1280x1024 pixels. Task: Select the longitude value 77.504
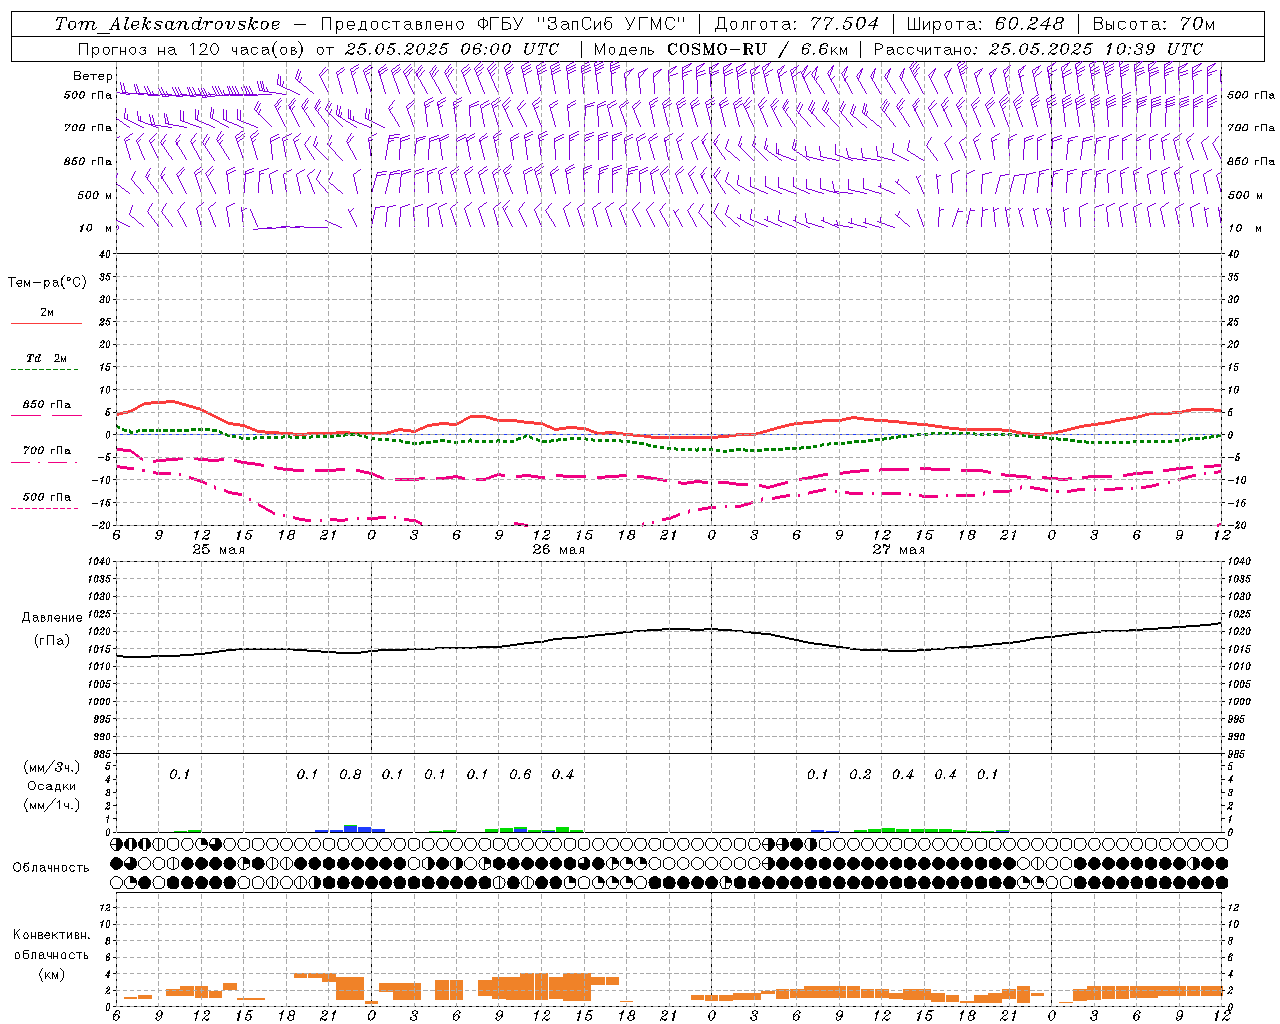click(x=845, y=24)
